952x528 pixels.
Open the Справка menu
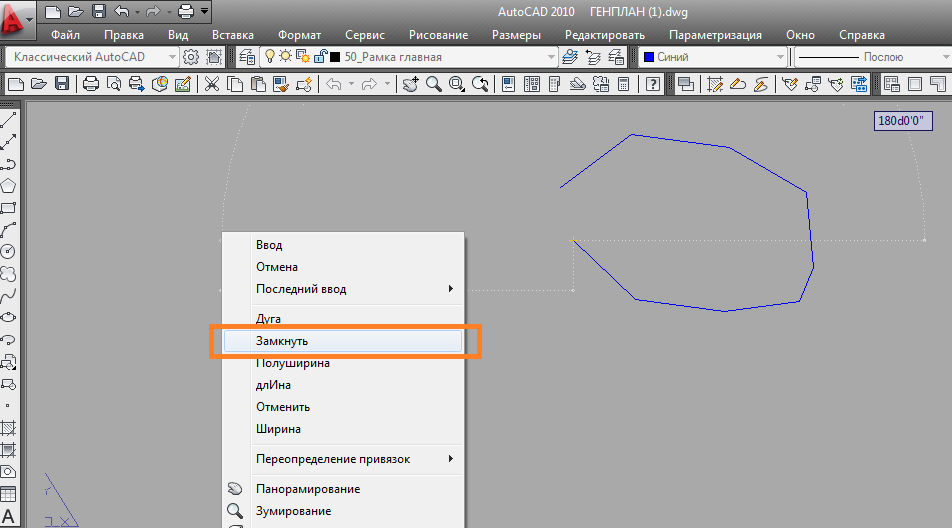point(862,35)
